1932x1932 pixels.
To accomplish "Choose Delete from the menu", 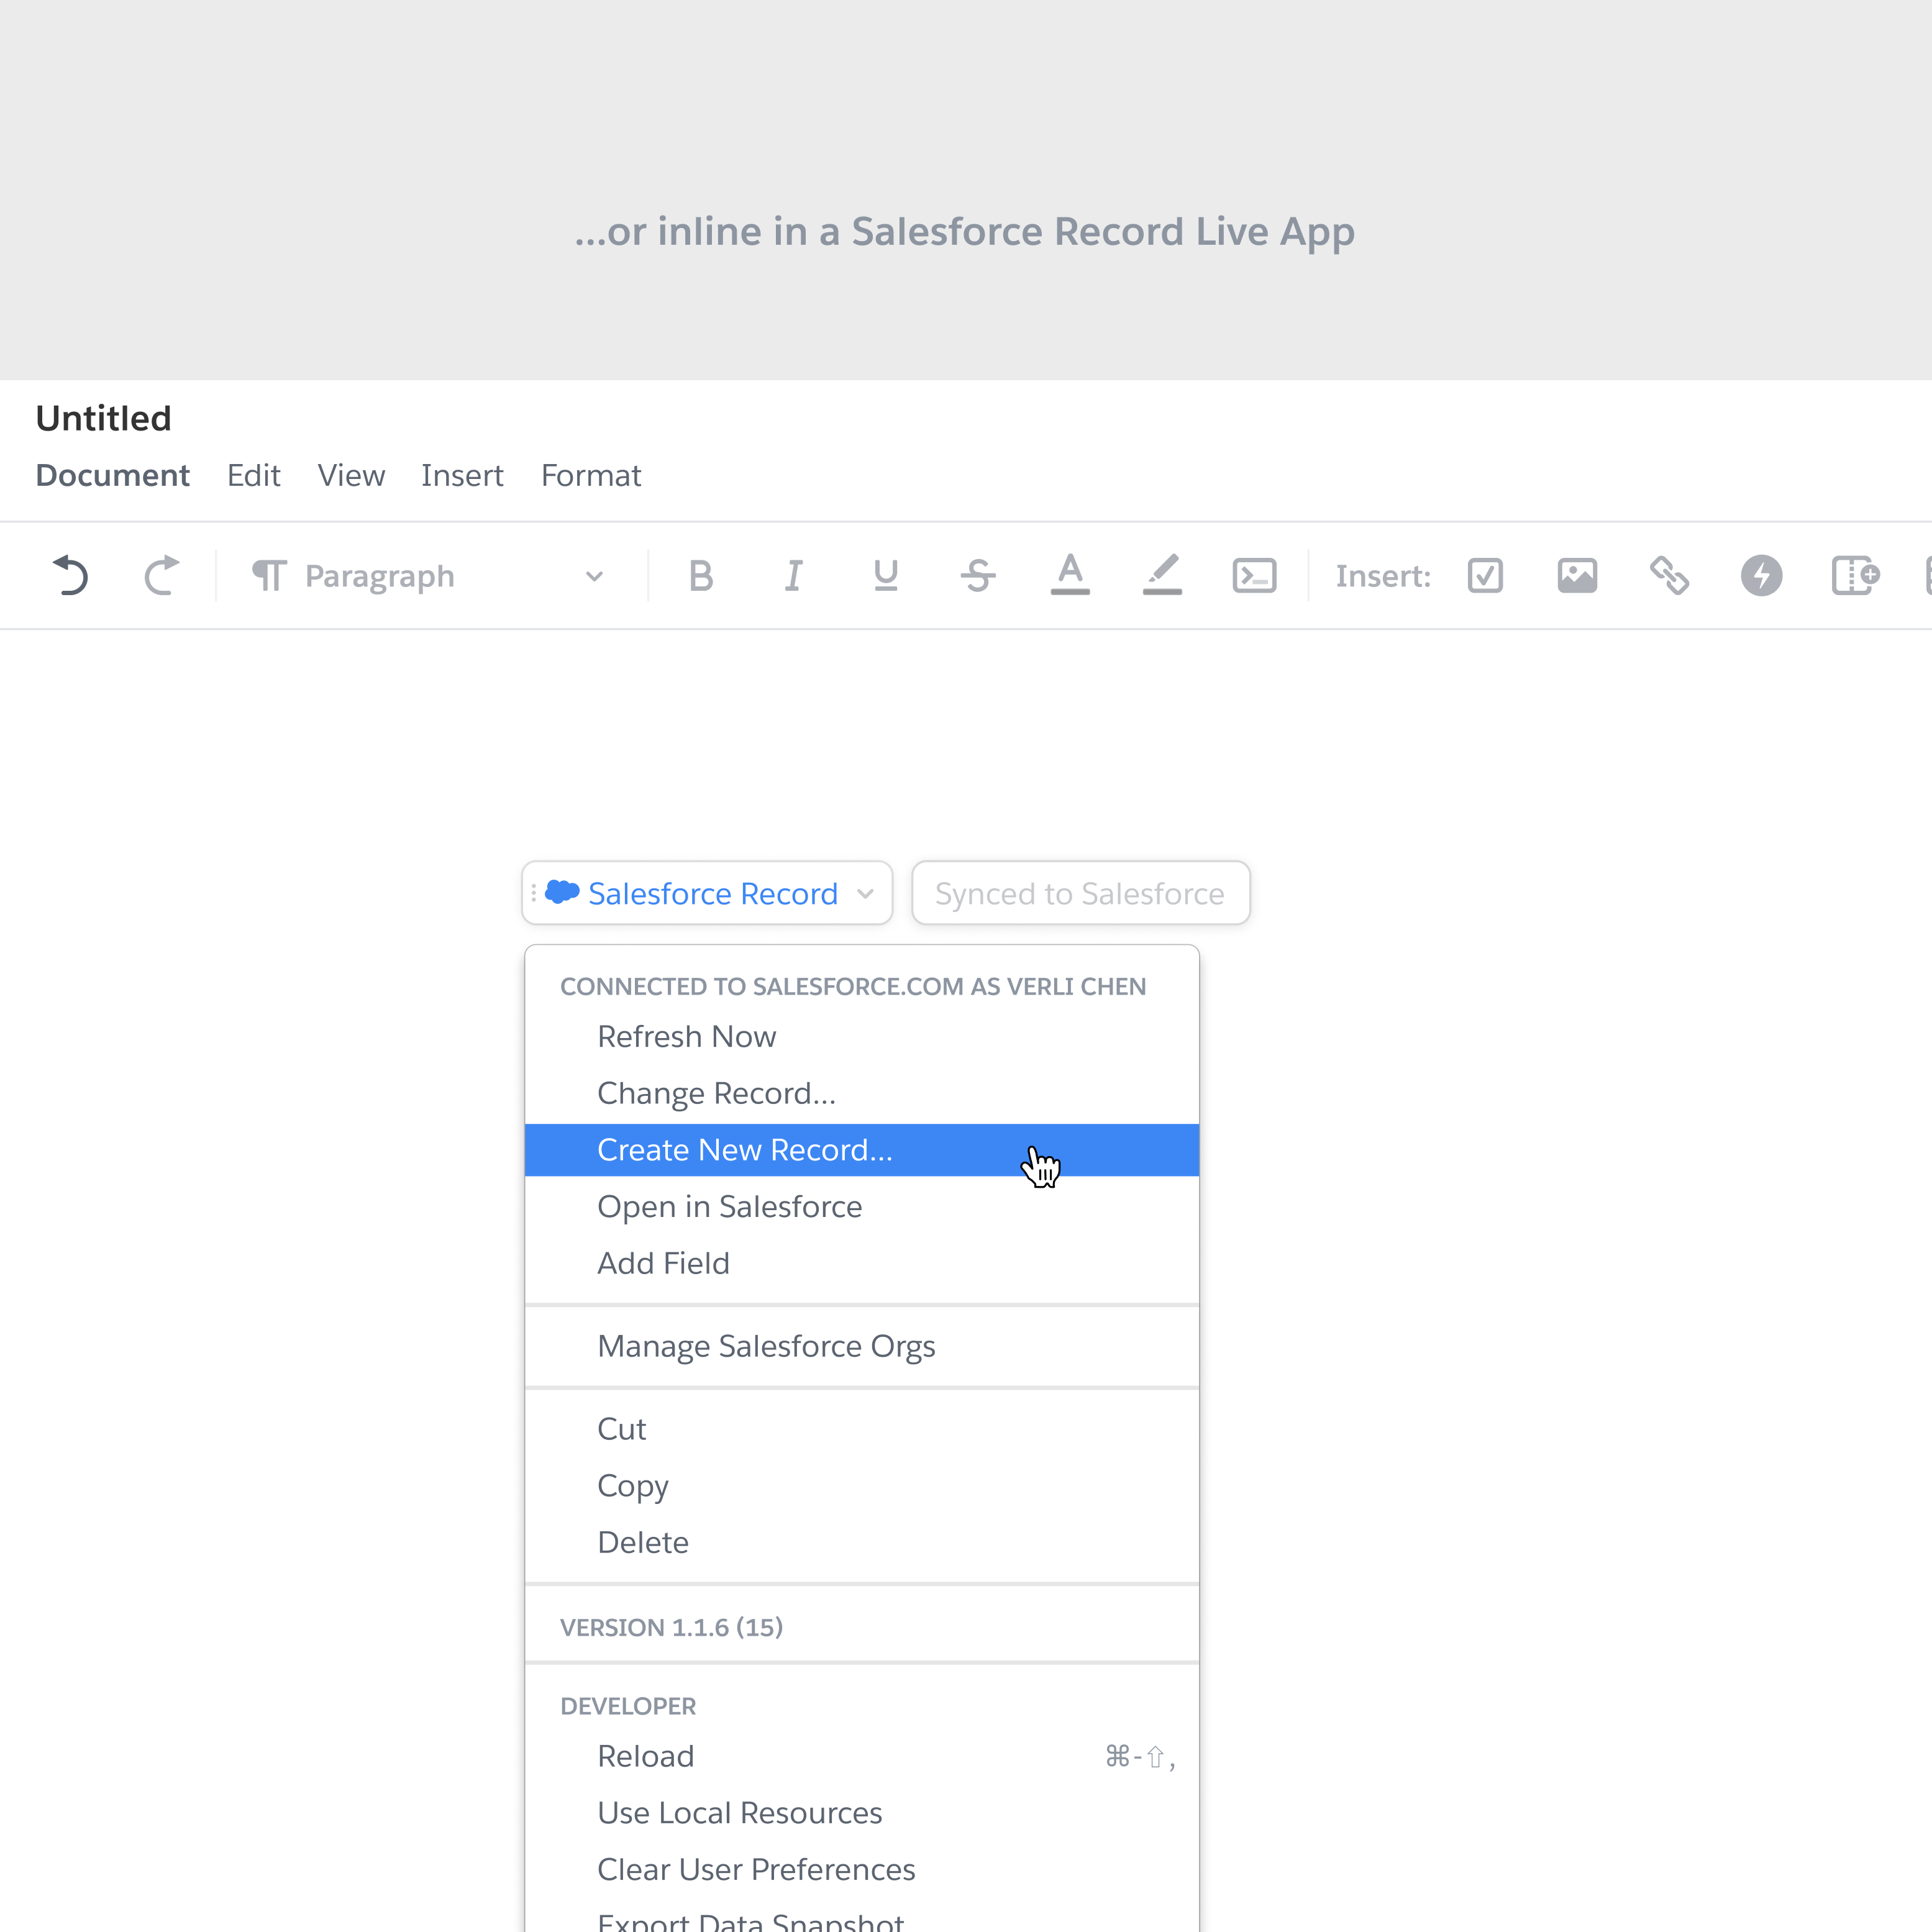I will [862, 1543].
